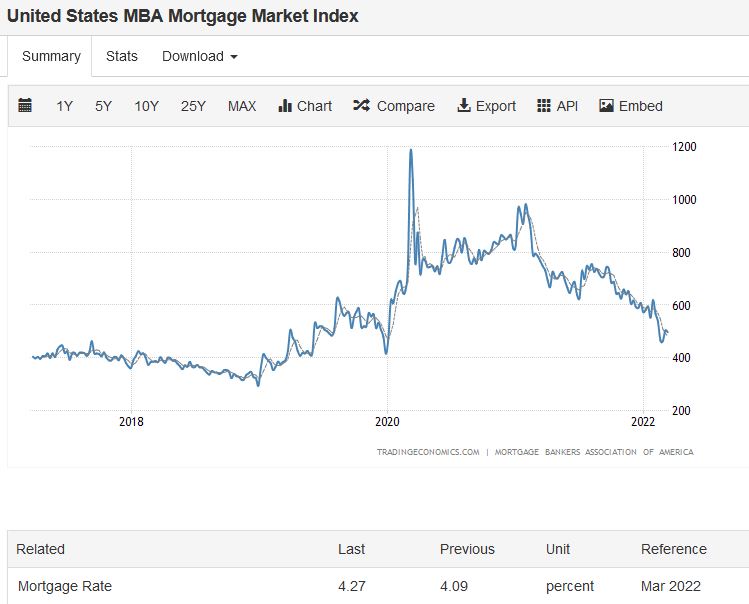Click the Reference column header
Screen dimensions: 749x604
(x=673, y=549)
